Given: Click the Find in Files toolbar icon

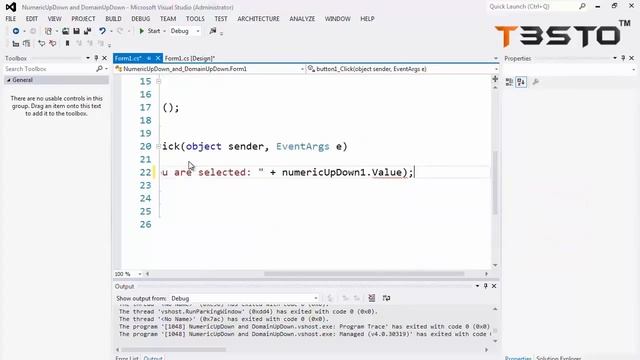Looking at the screenshot, I should 213,31.
